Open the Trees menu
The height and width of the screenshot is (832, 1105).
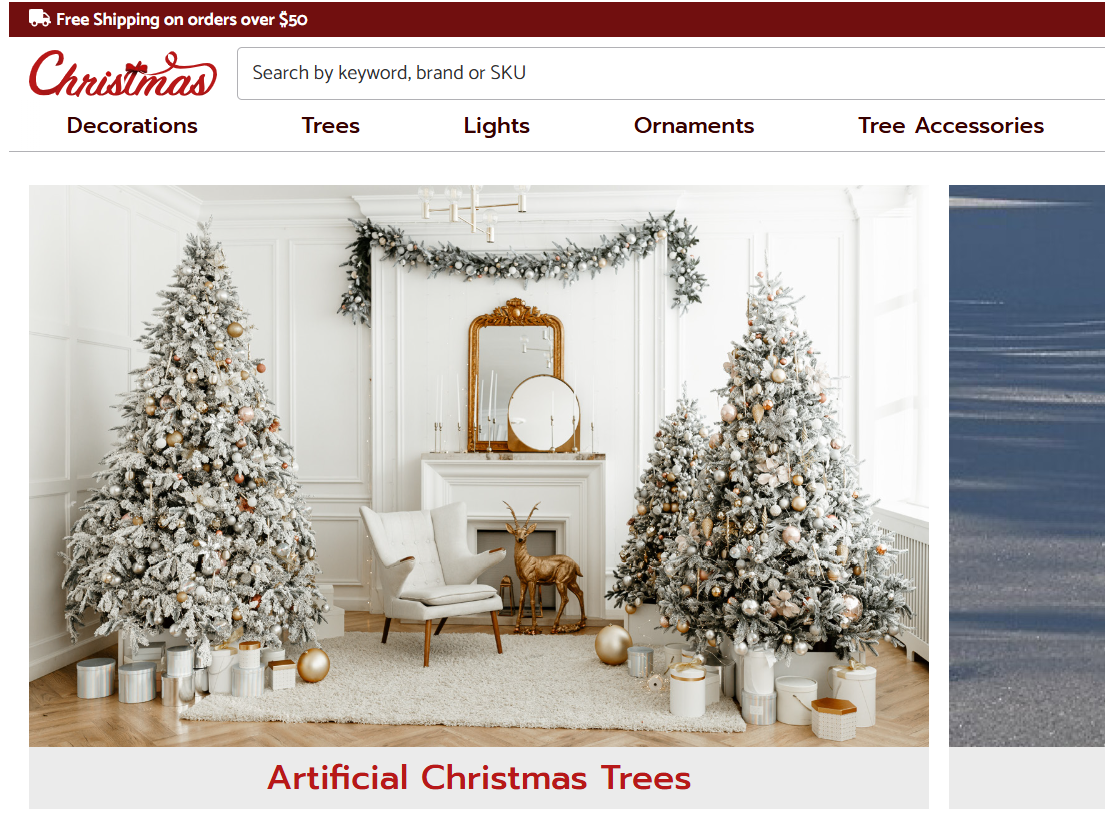(331, 125)
